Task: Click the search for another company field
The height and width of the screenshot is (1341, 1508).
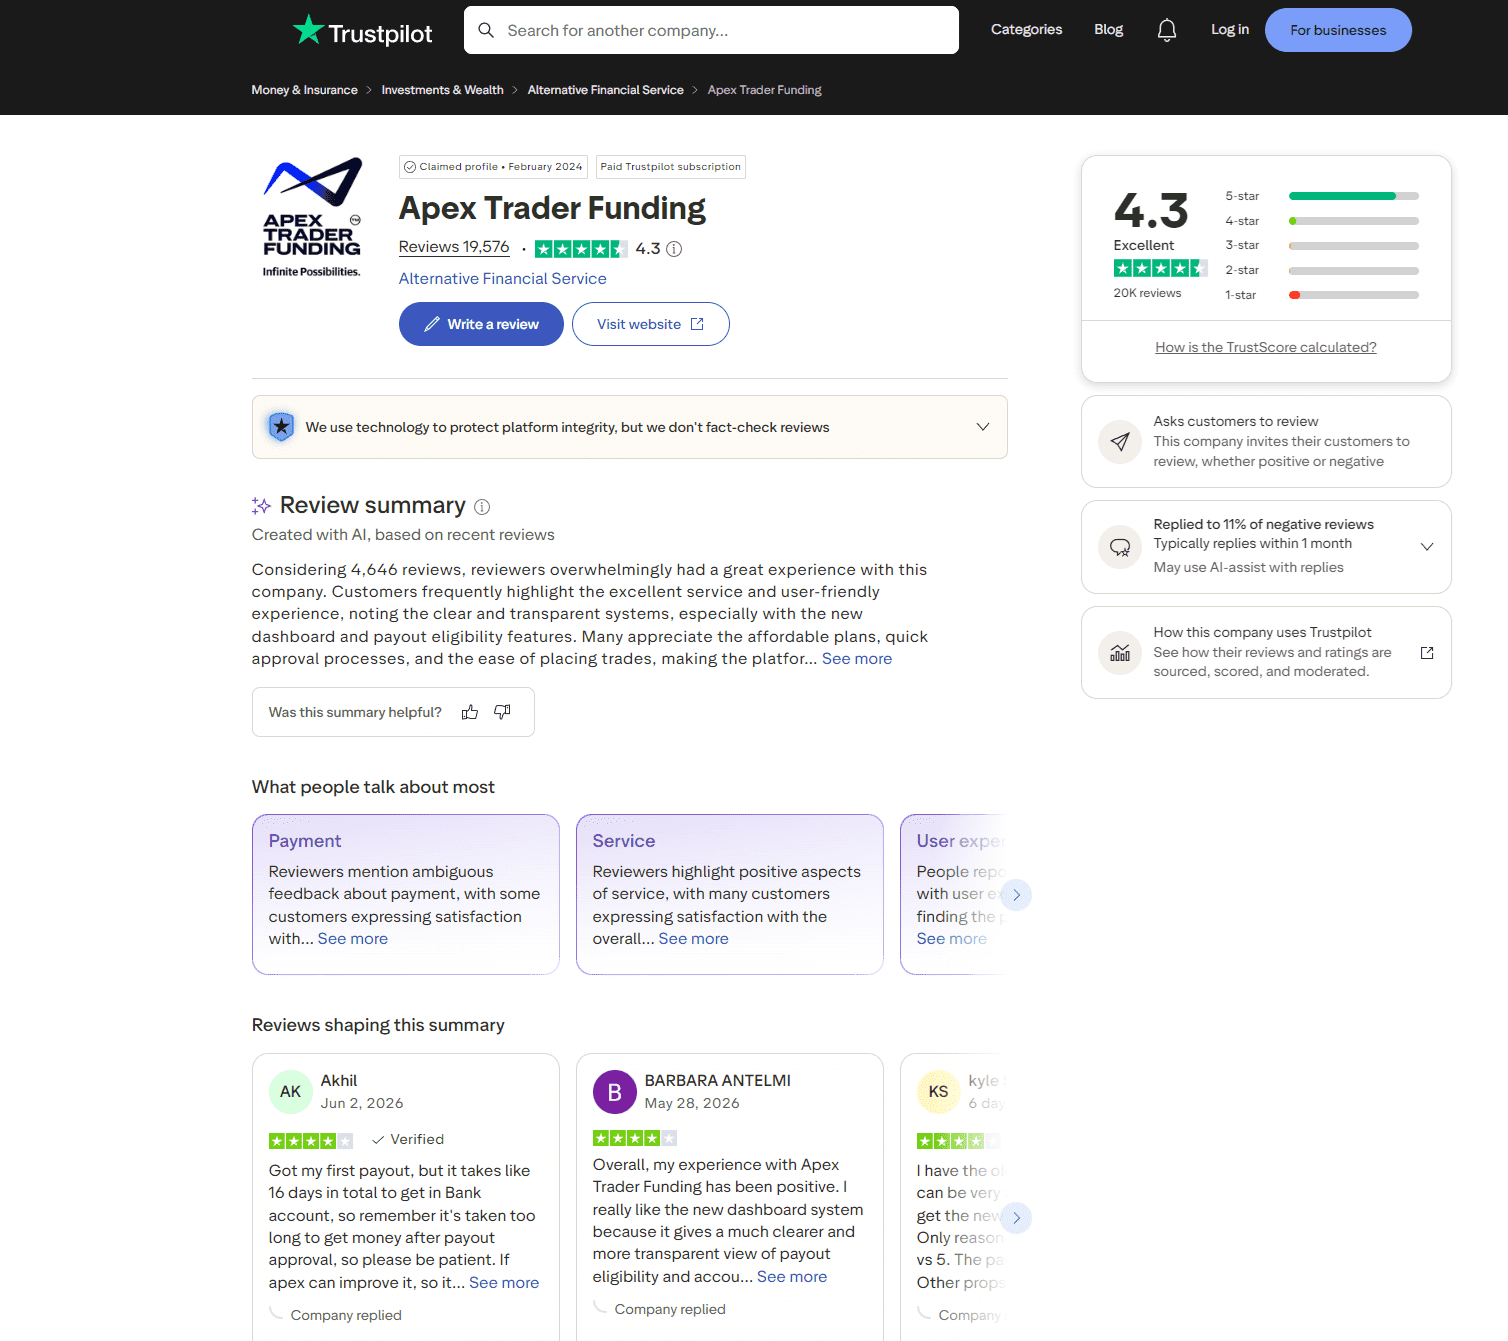Action: [711, 30]
